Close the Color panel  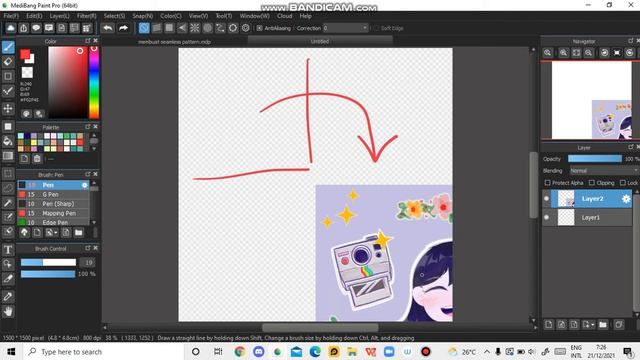pyautogui.click(x=96, y=41)
